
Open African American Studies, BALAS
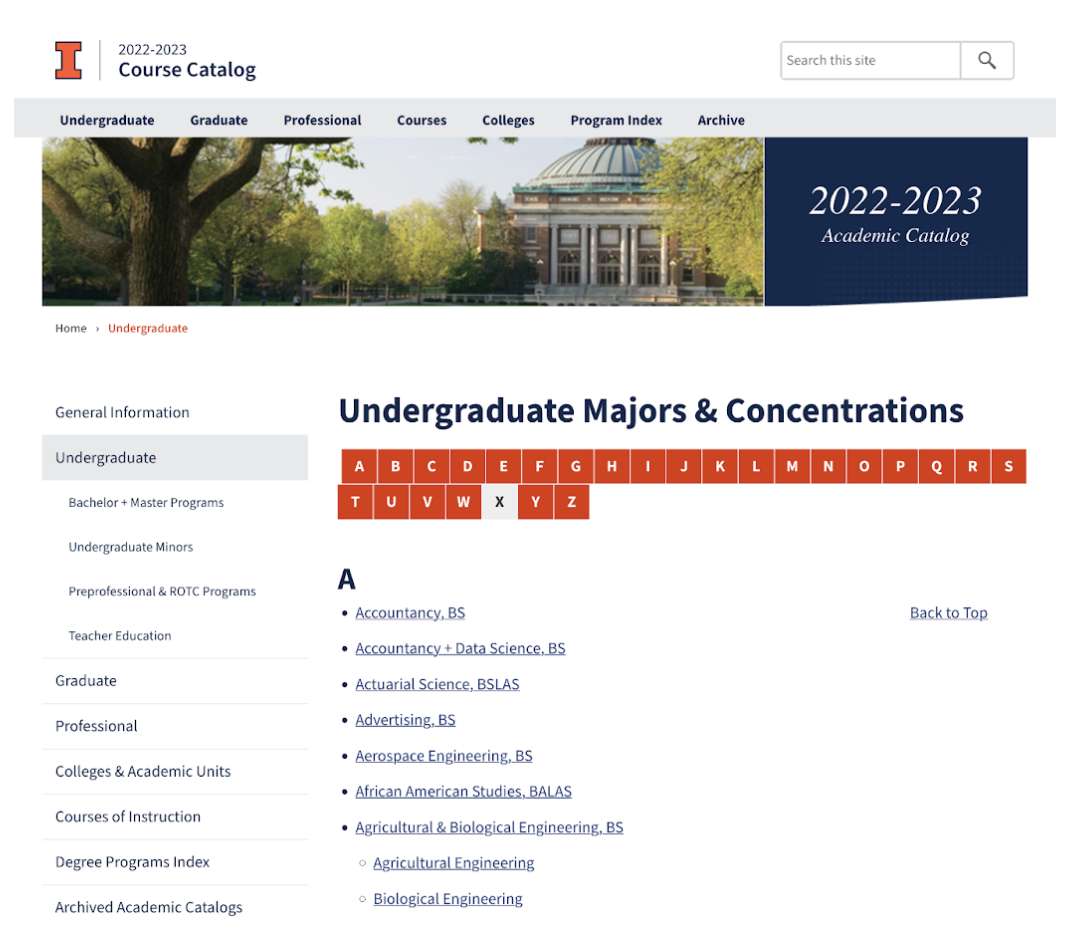coord(464,791)
